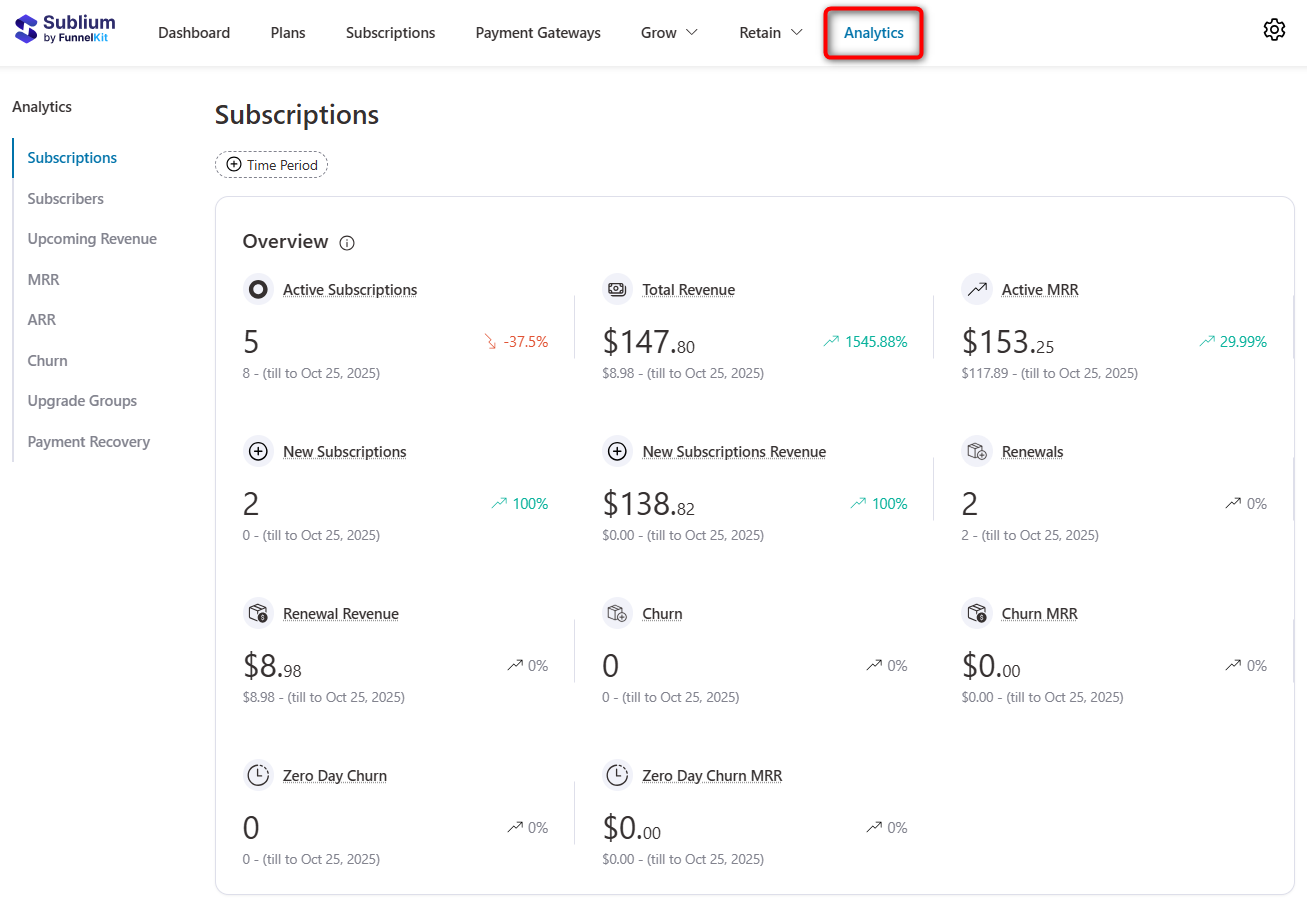Open the settings gear
The width and height of the screenshot is (1307, 909).
(1274, 29)
